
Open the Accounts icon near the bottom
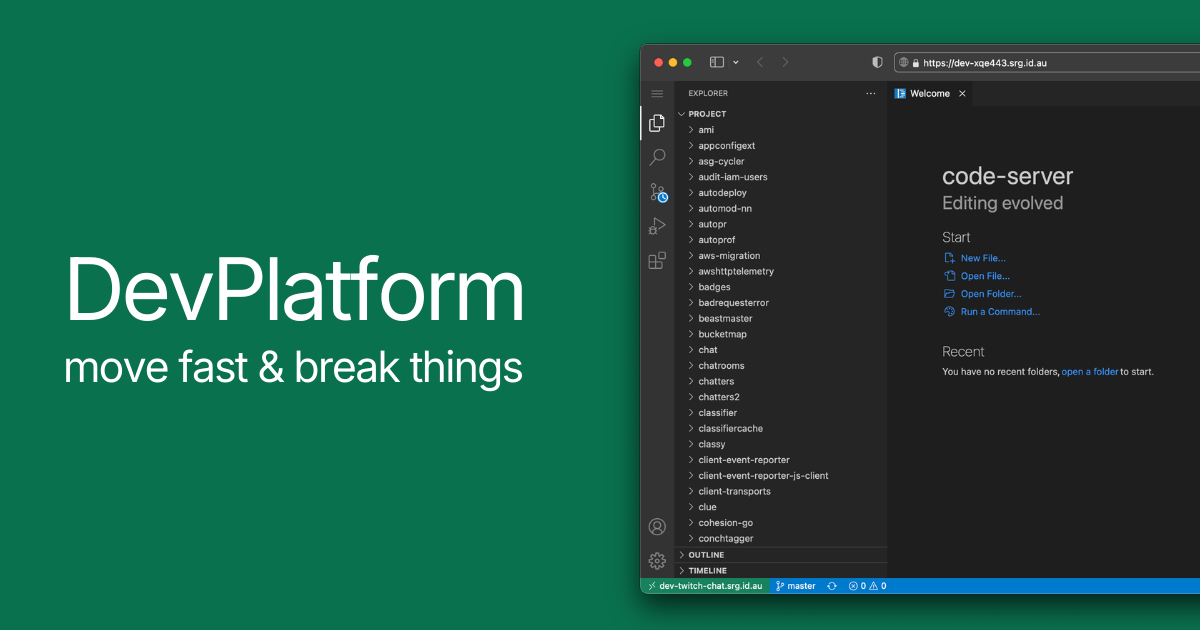pos(657,526)
